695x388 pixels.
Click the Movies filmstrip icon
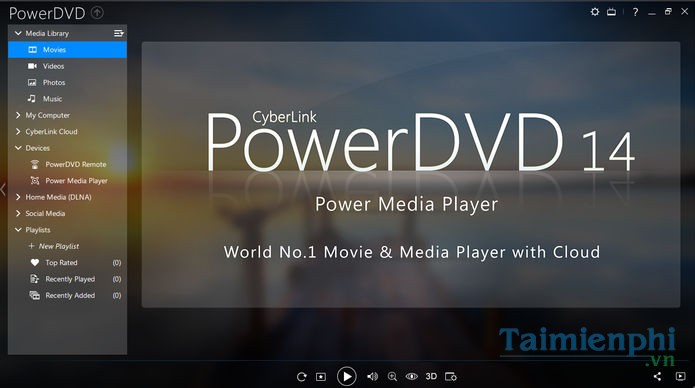coord(32,50)
